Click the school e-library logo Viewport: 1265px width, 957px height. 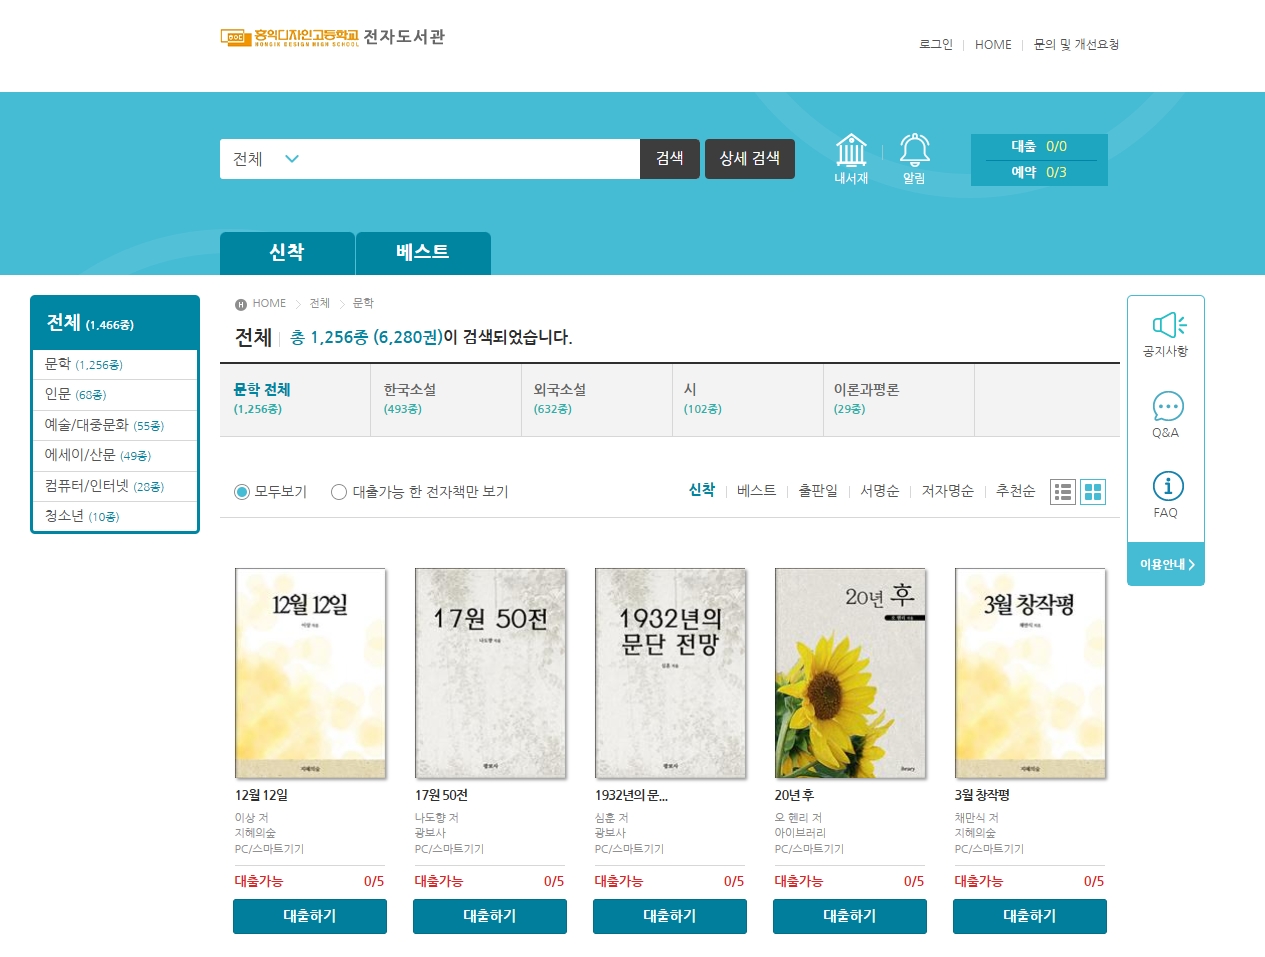point(332,38)
